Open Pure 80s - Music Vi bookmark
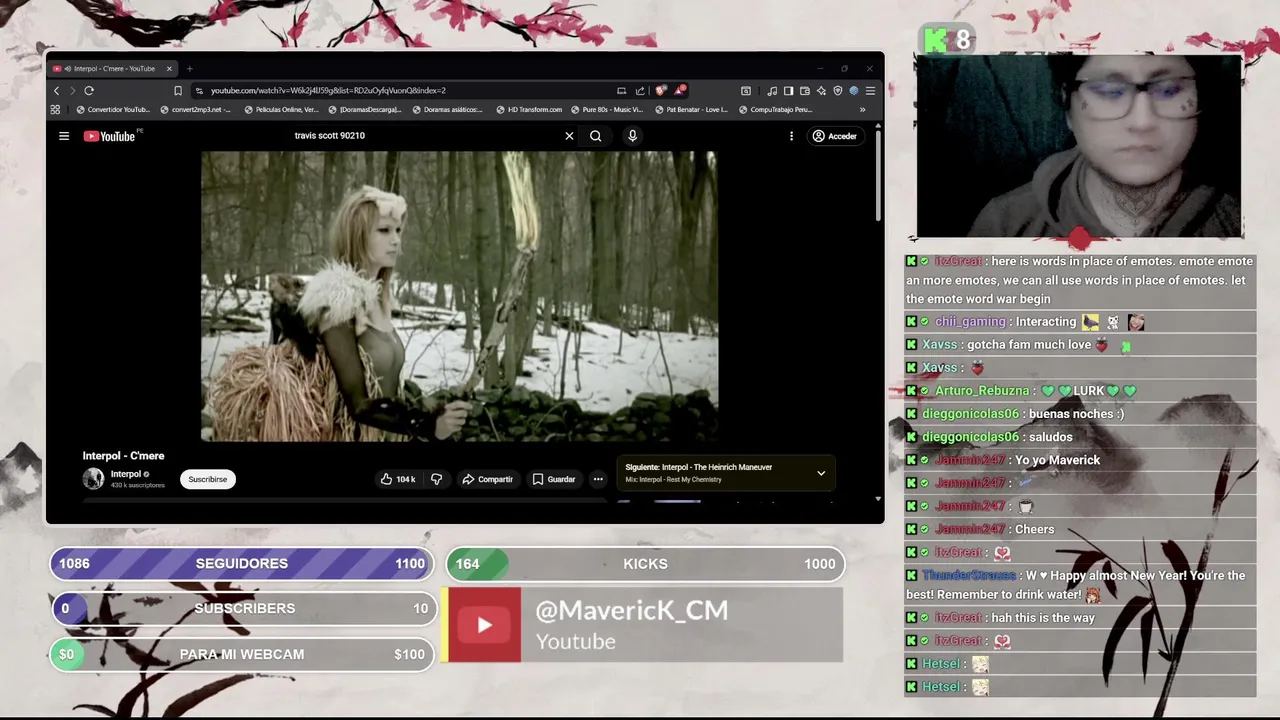This screenshot has width=1280, height=720. 607,110
